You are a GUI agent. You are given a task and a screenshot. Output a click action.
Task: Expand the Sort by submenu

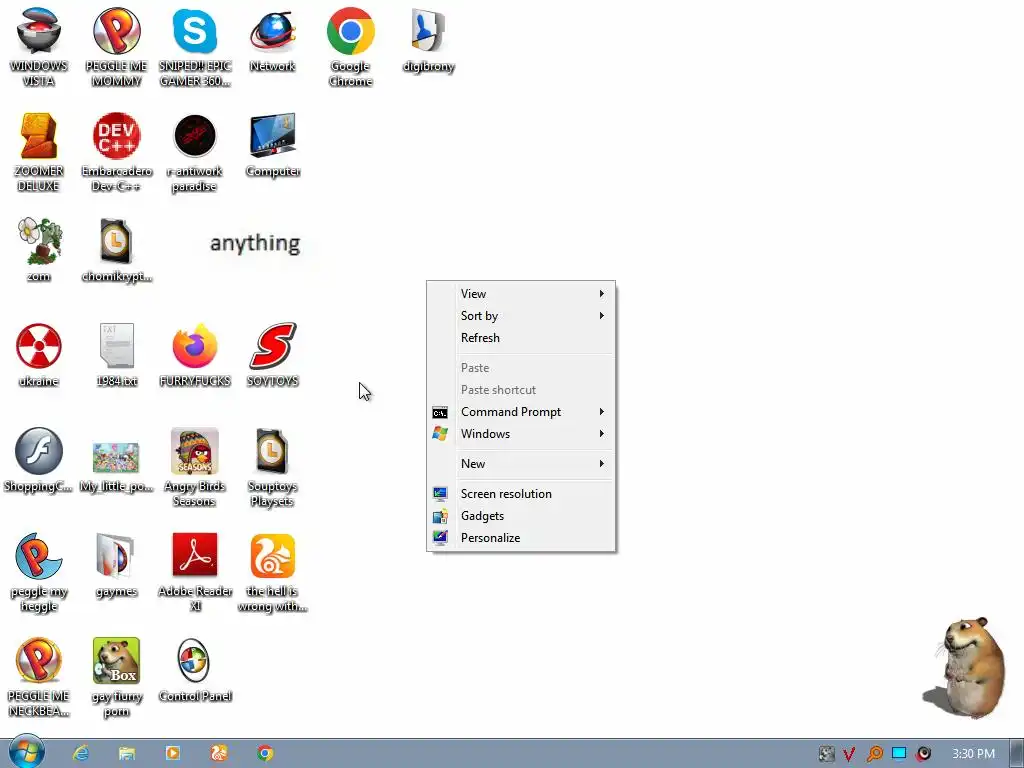coord(520,316)
